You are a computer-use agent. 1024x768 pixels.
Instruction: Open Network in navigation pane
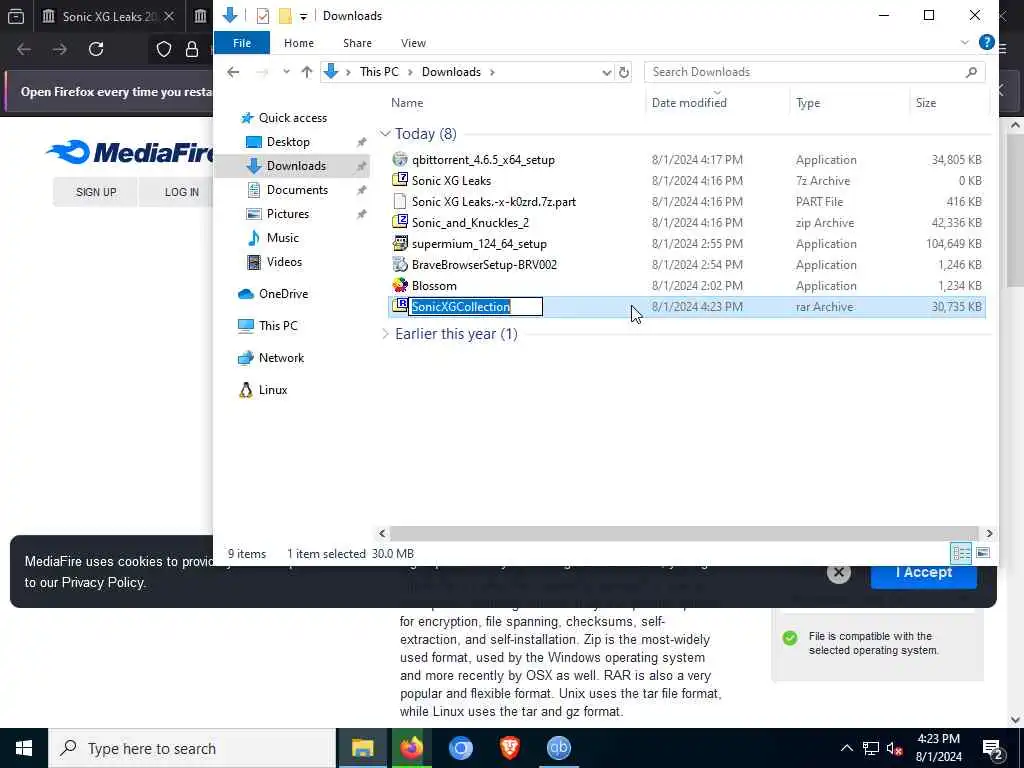(281, 358)
